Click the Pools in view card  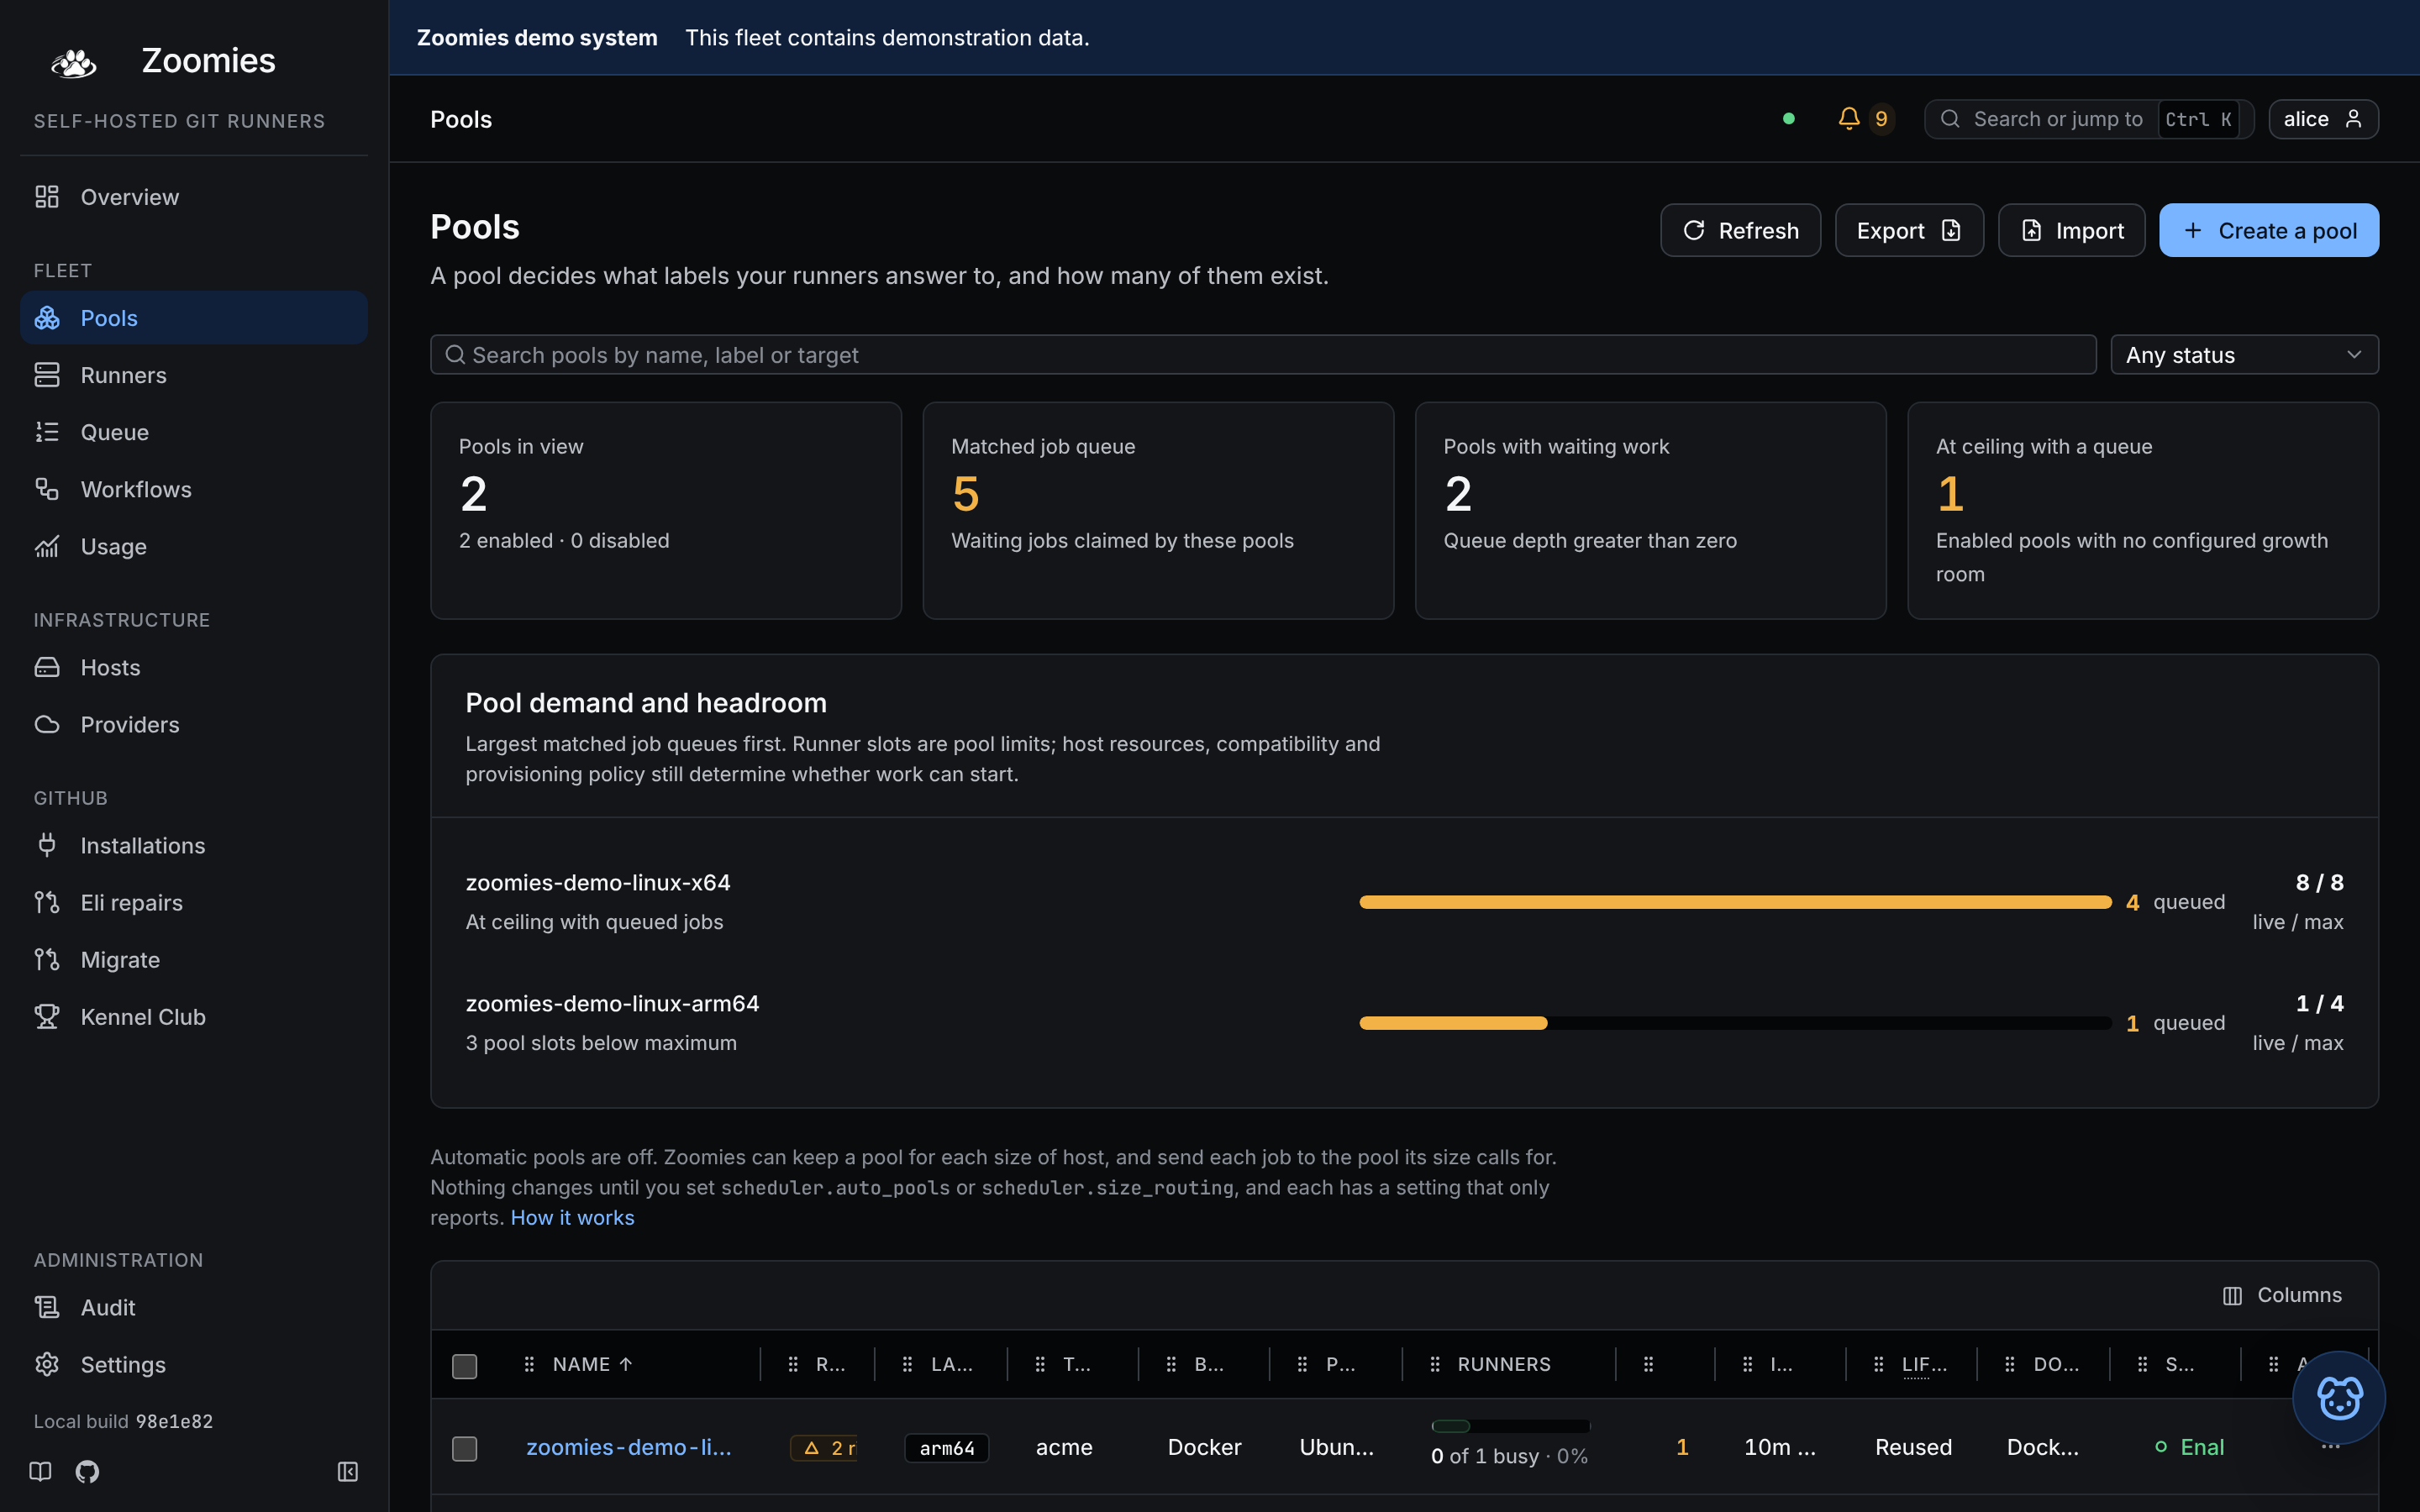(666, 510)
